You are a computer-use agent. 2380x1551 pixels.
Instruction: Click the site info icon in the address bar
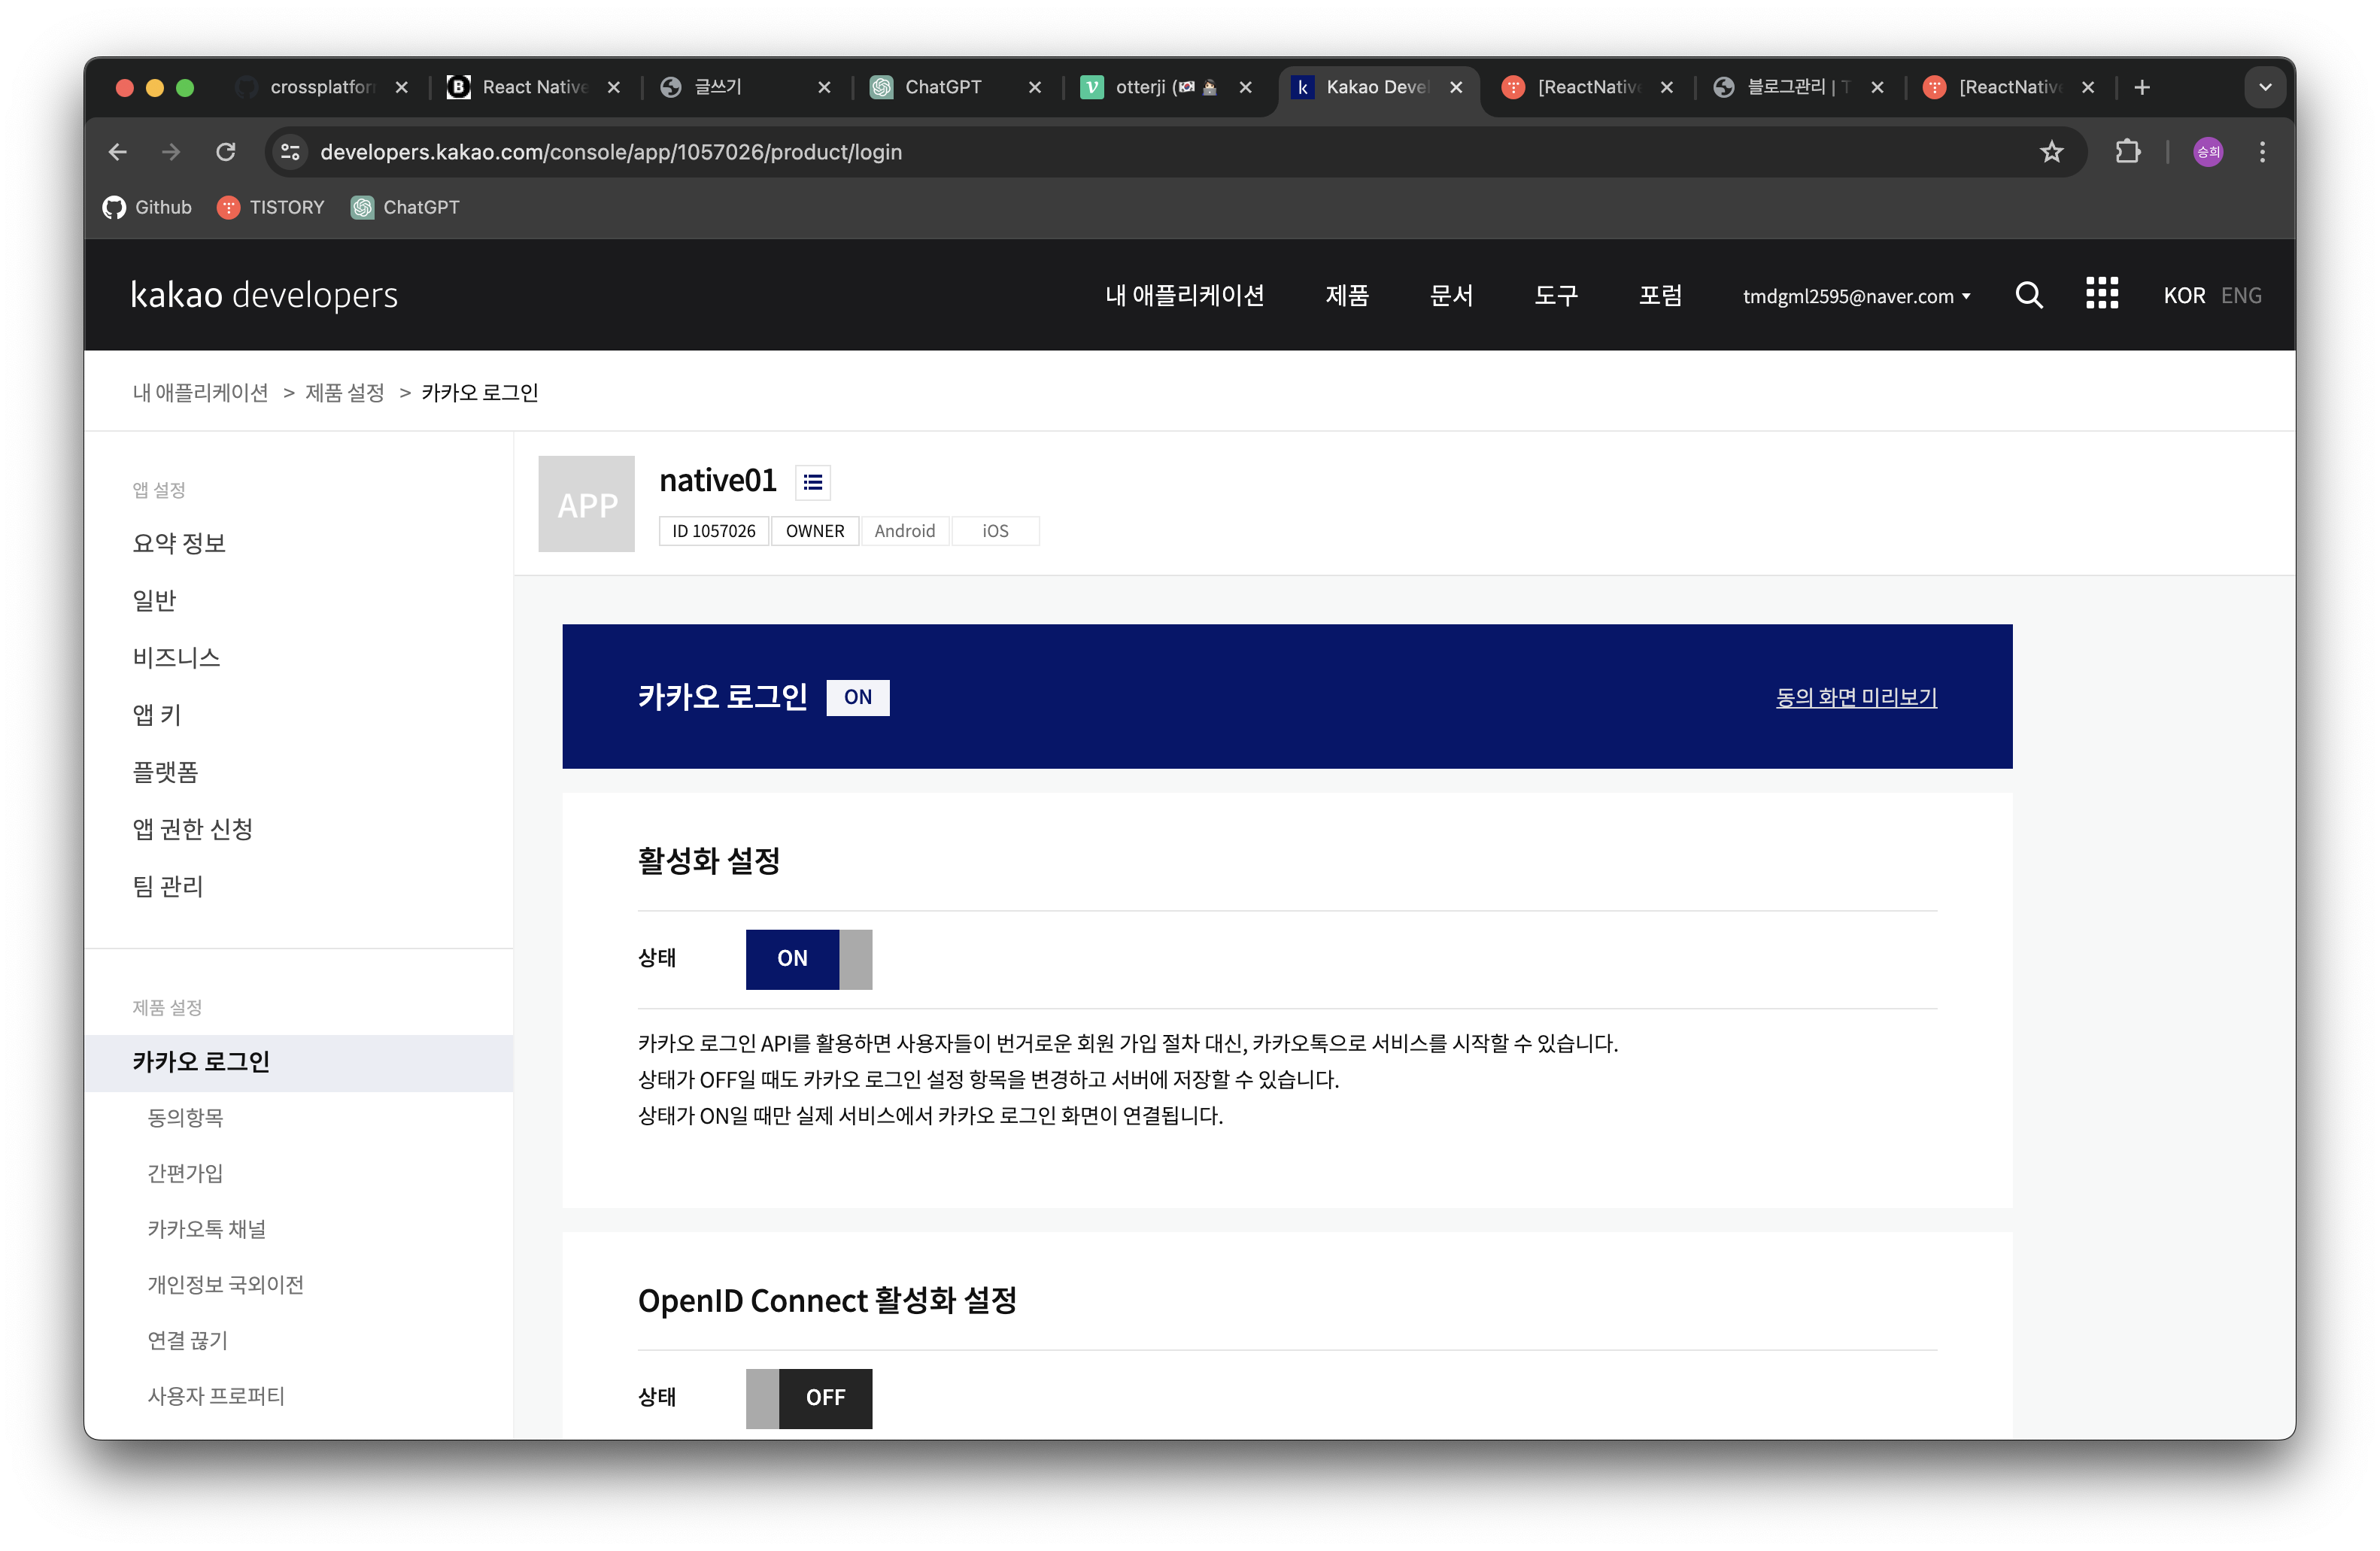[290, 152]
